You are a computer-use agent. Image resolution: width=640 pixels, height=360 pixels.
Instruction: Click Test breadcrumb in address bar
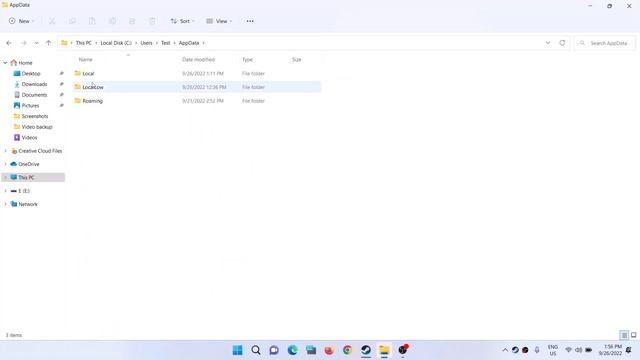165,43
